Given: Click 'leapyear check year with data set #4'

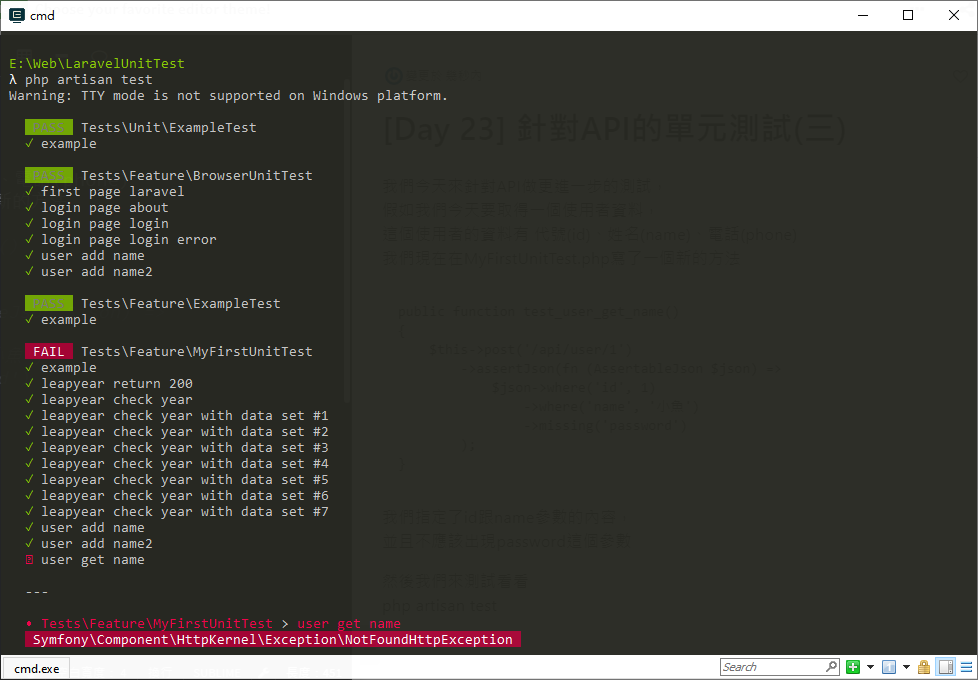Looking at the screenshot, I should 185,464.
